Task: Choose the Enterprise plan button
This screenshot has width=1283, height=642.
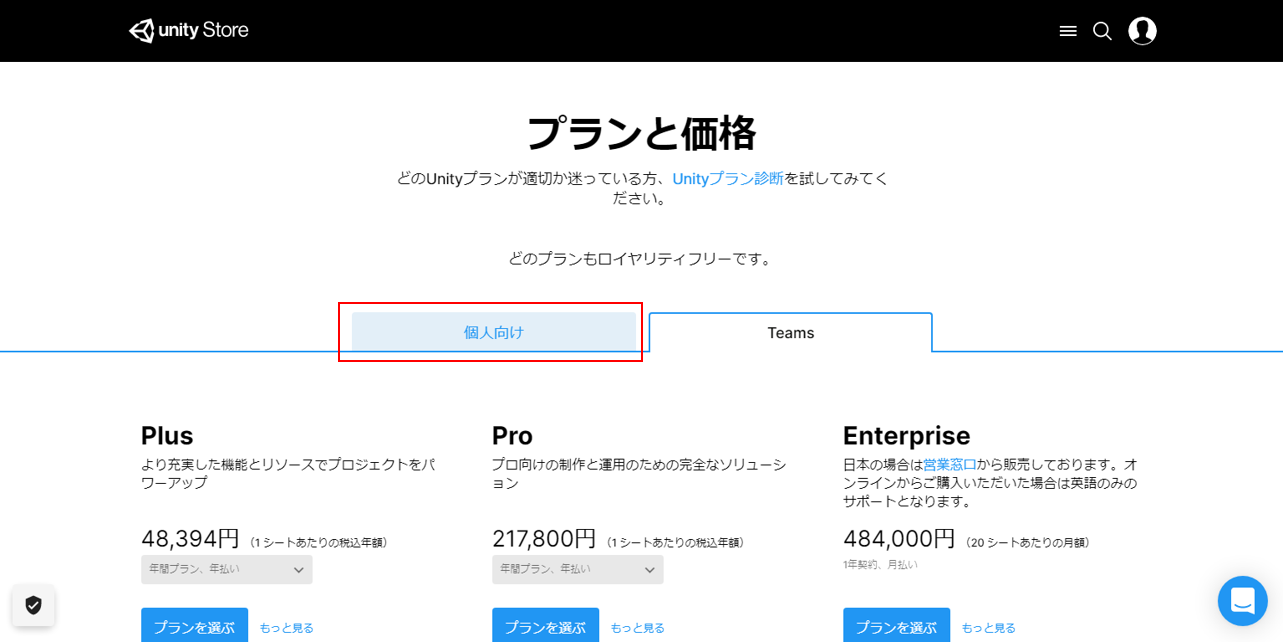Action: [x=896, y=626]
